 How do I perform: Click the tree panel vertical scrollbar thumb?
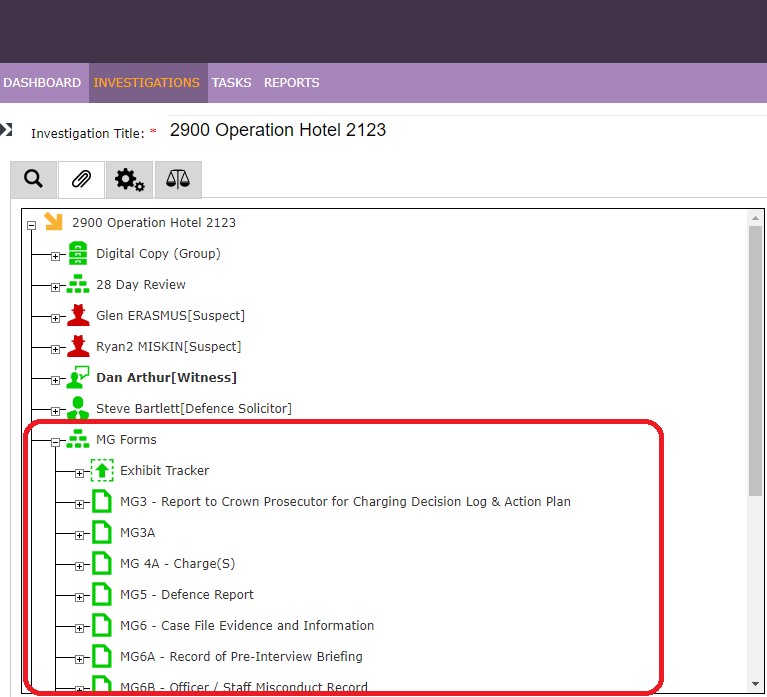(x=755, y=361)
